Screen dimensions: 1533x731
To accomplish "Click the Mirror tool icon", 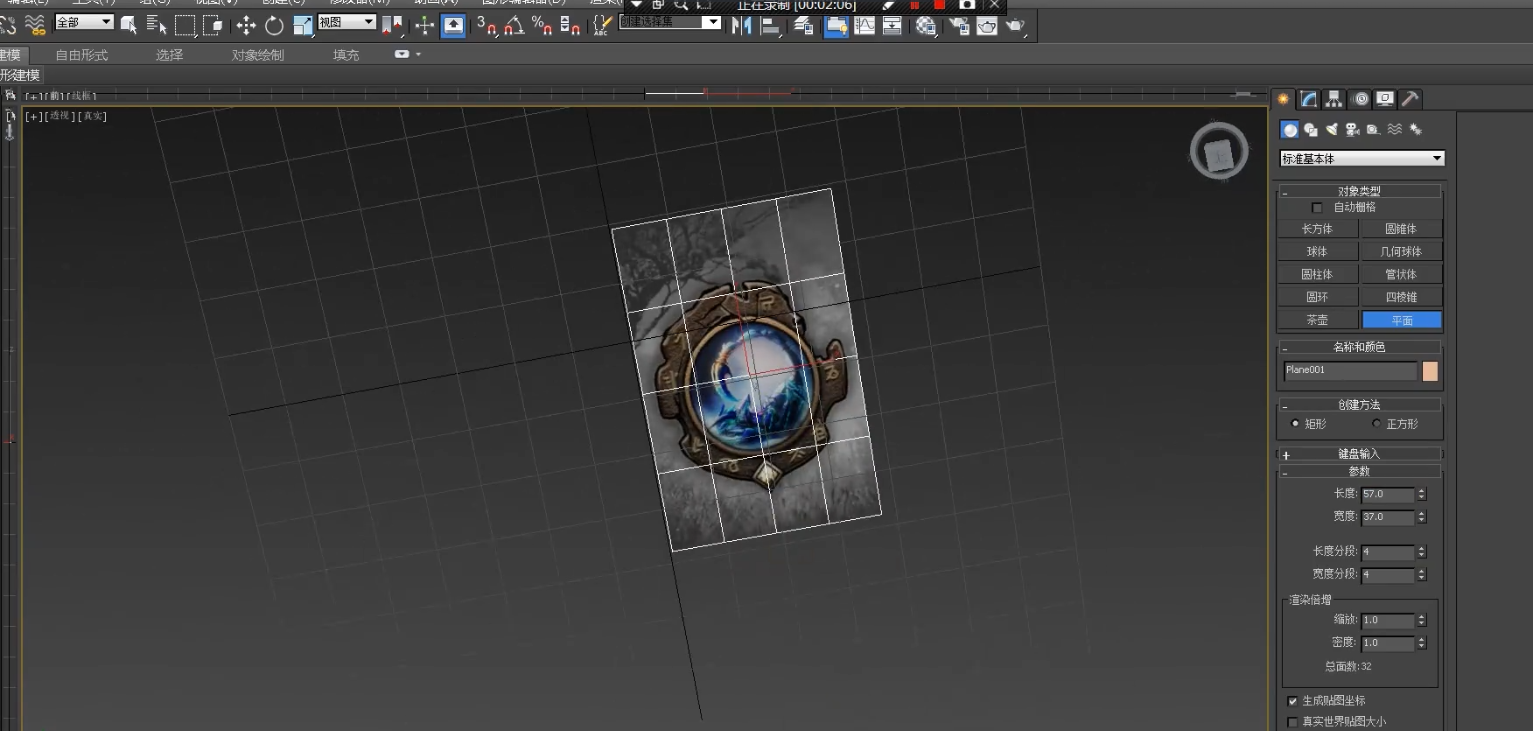I will pos(742,25).
